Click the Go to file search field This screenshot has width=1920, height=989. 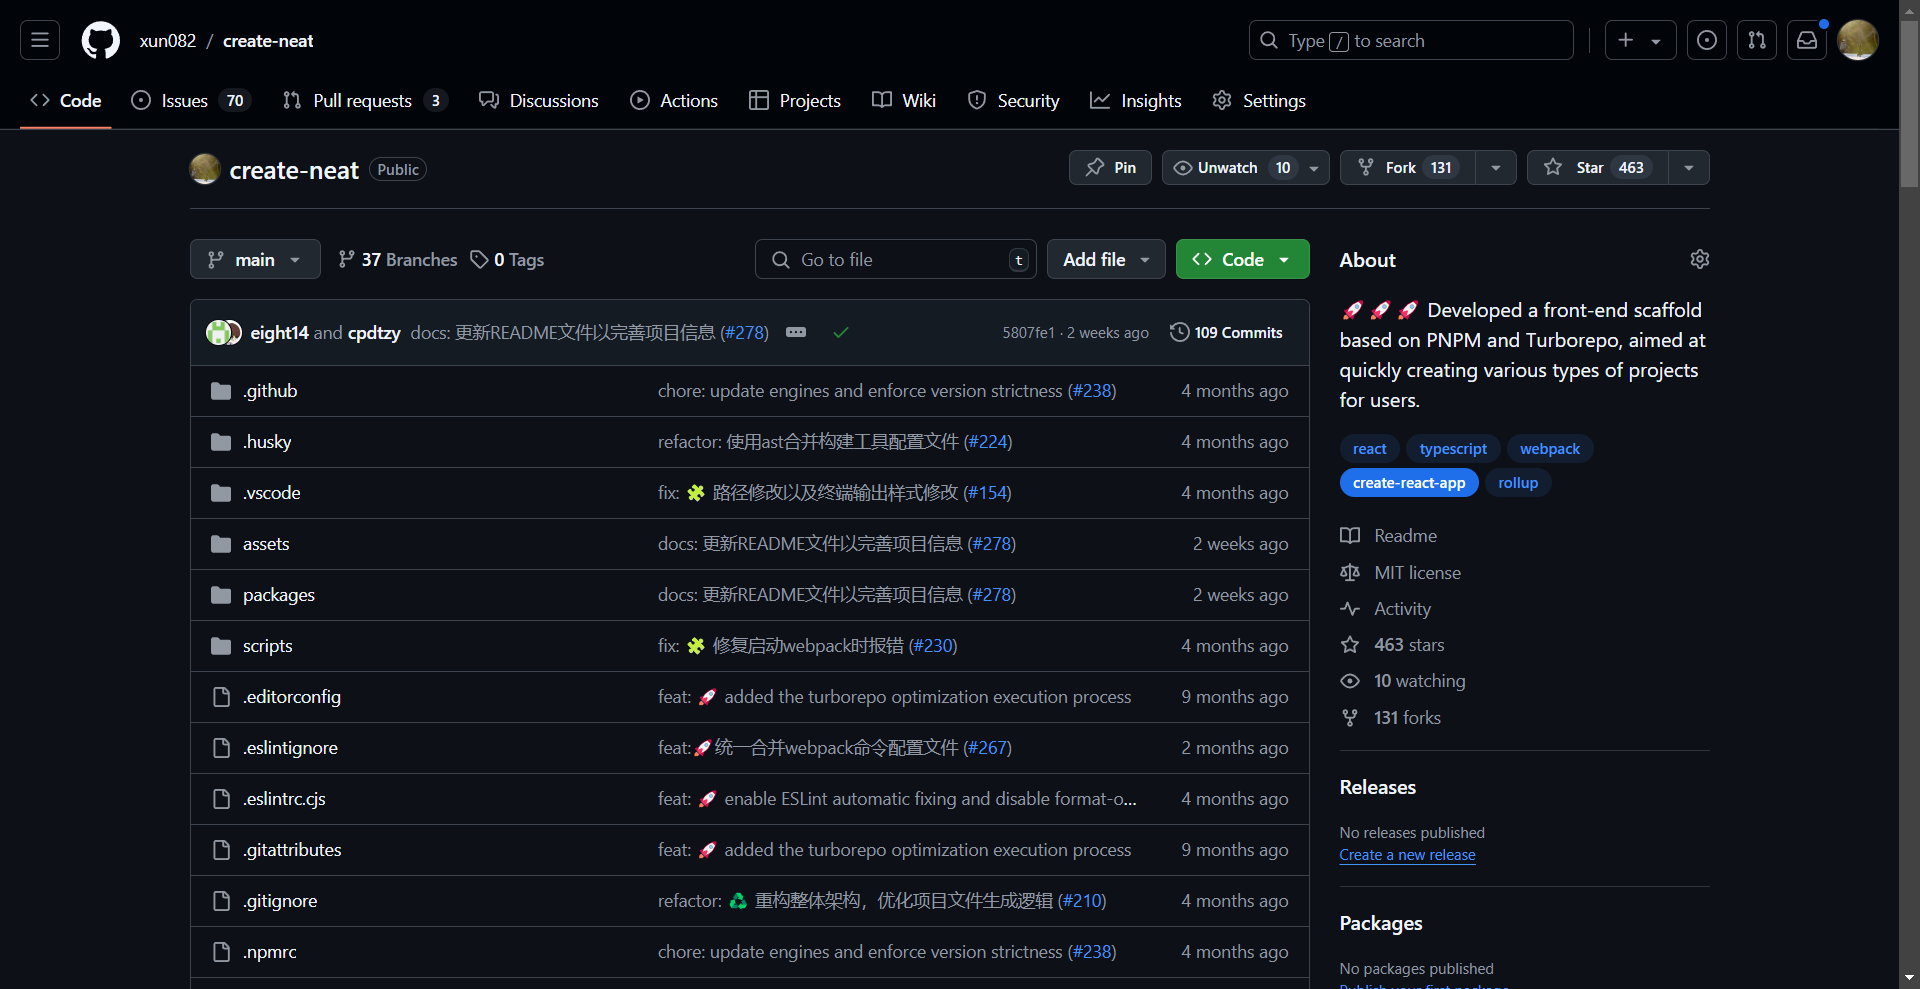[x=895, y=259]
